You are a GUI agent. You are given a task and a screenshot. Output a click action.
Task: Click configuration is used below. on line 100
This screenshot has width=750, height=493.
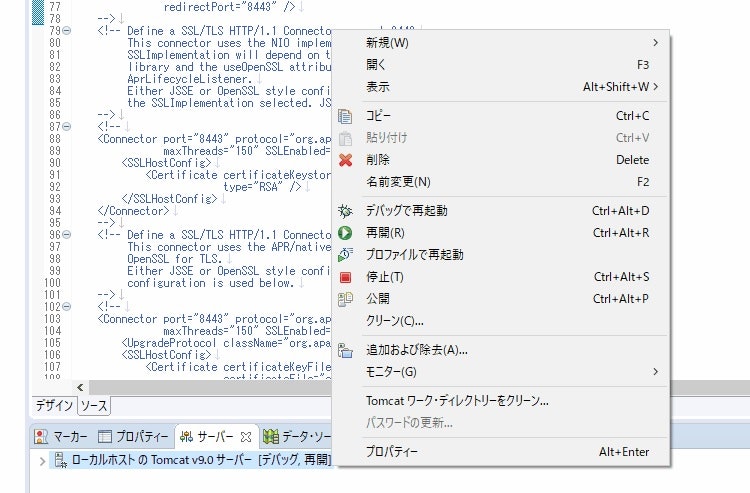(210, 283)
